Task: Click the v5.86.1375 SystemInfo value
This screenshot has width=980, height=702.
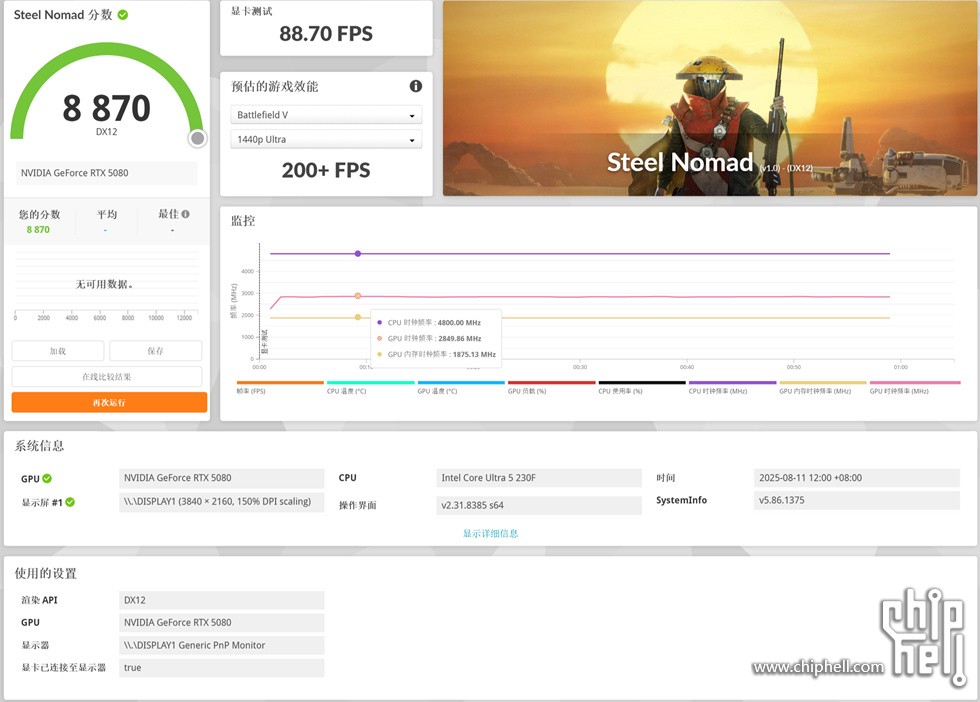Action: tap(857, 500)
